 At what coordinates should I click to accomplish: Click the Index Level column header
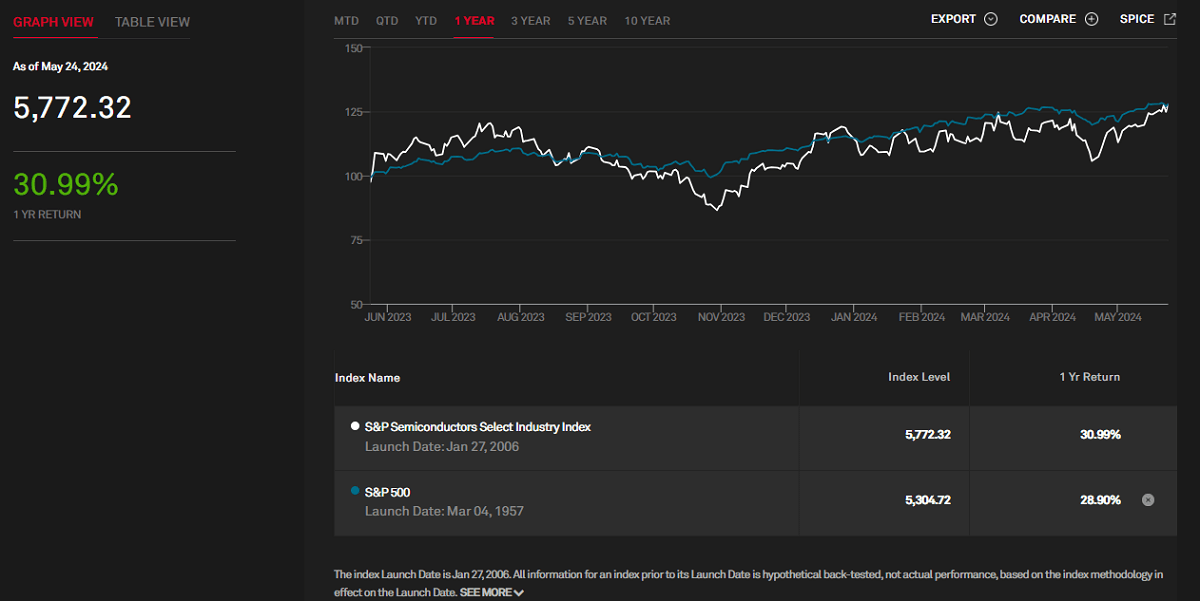click(x=919, y=377)
